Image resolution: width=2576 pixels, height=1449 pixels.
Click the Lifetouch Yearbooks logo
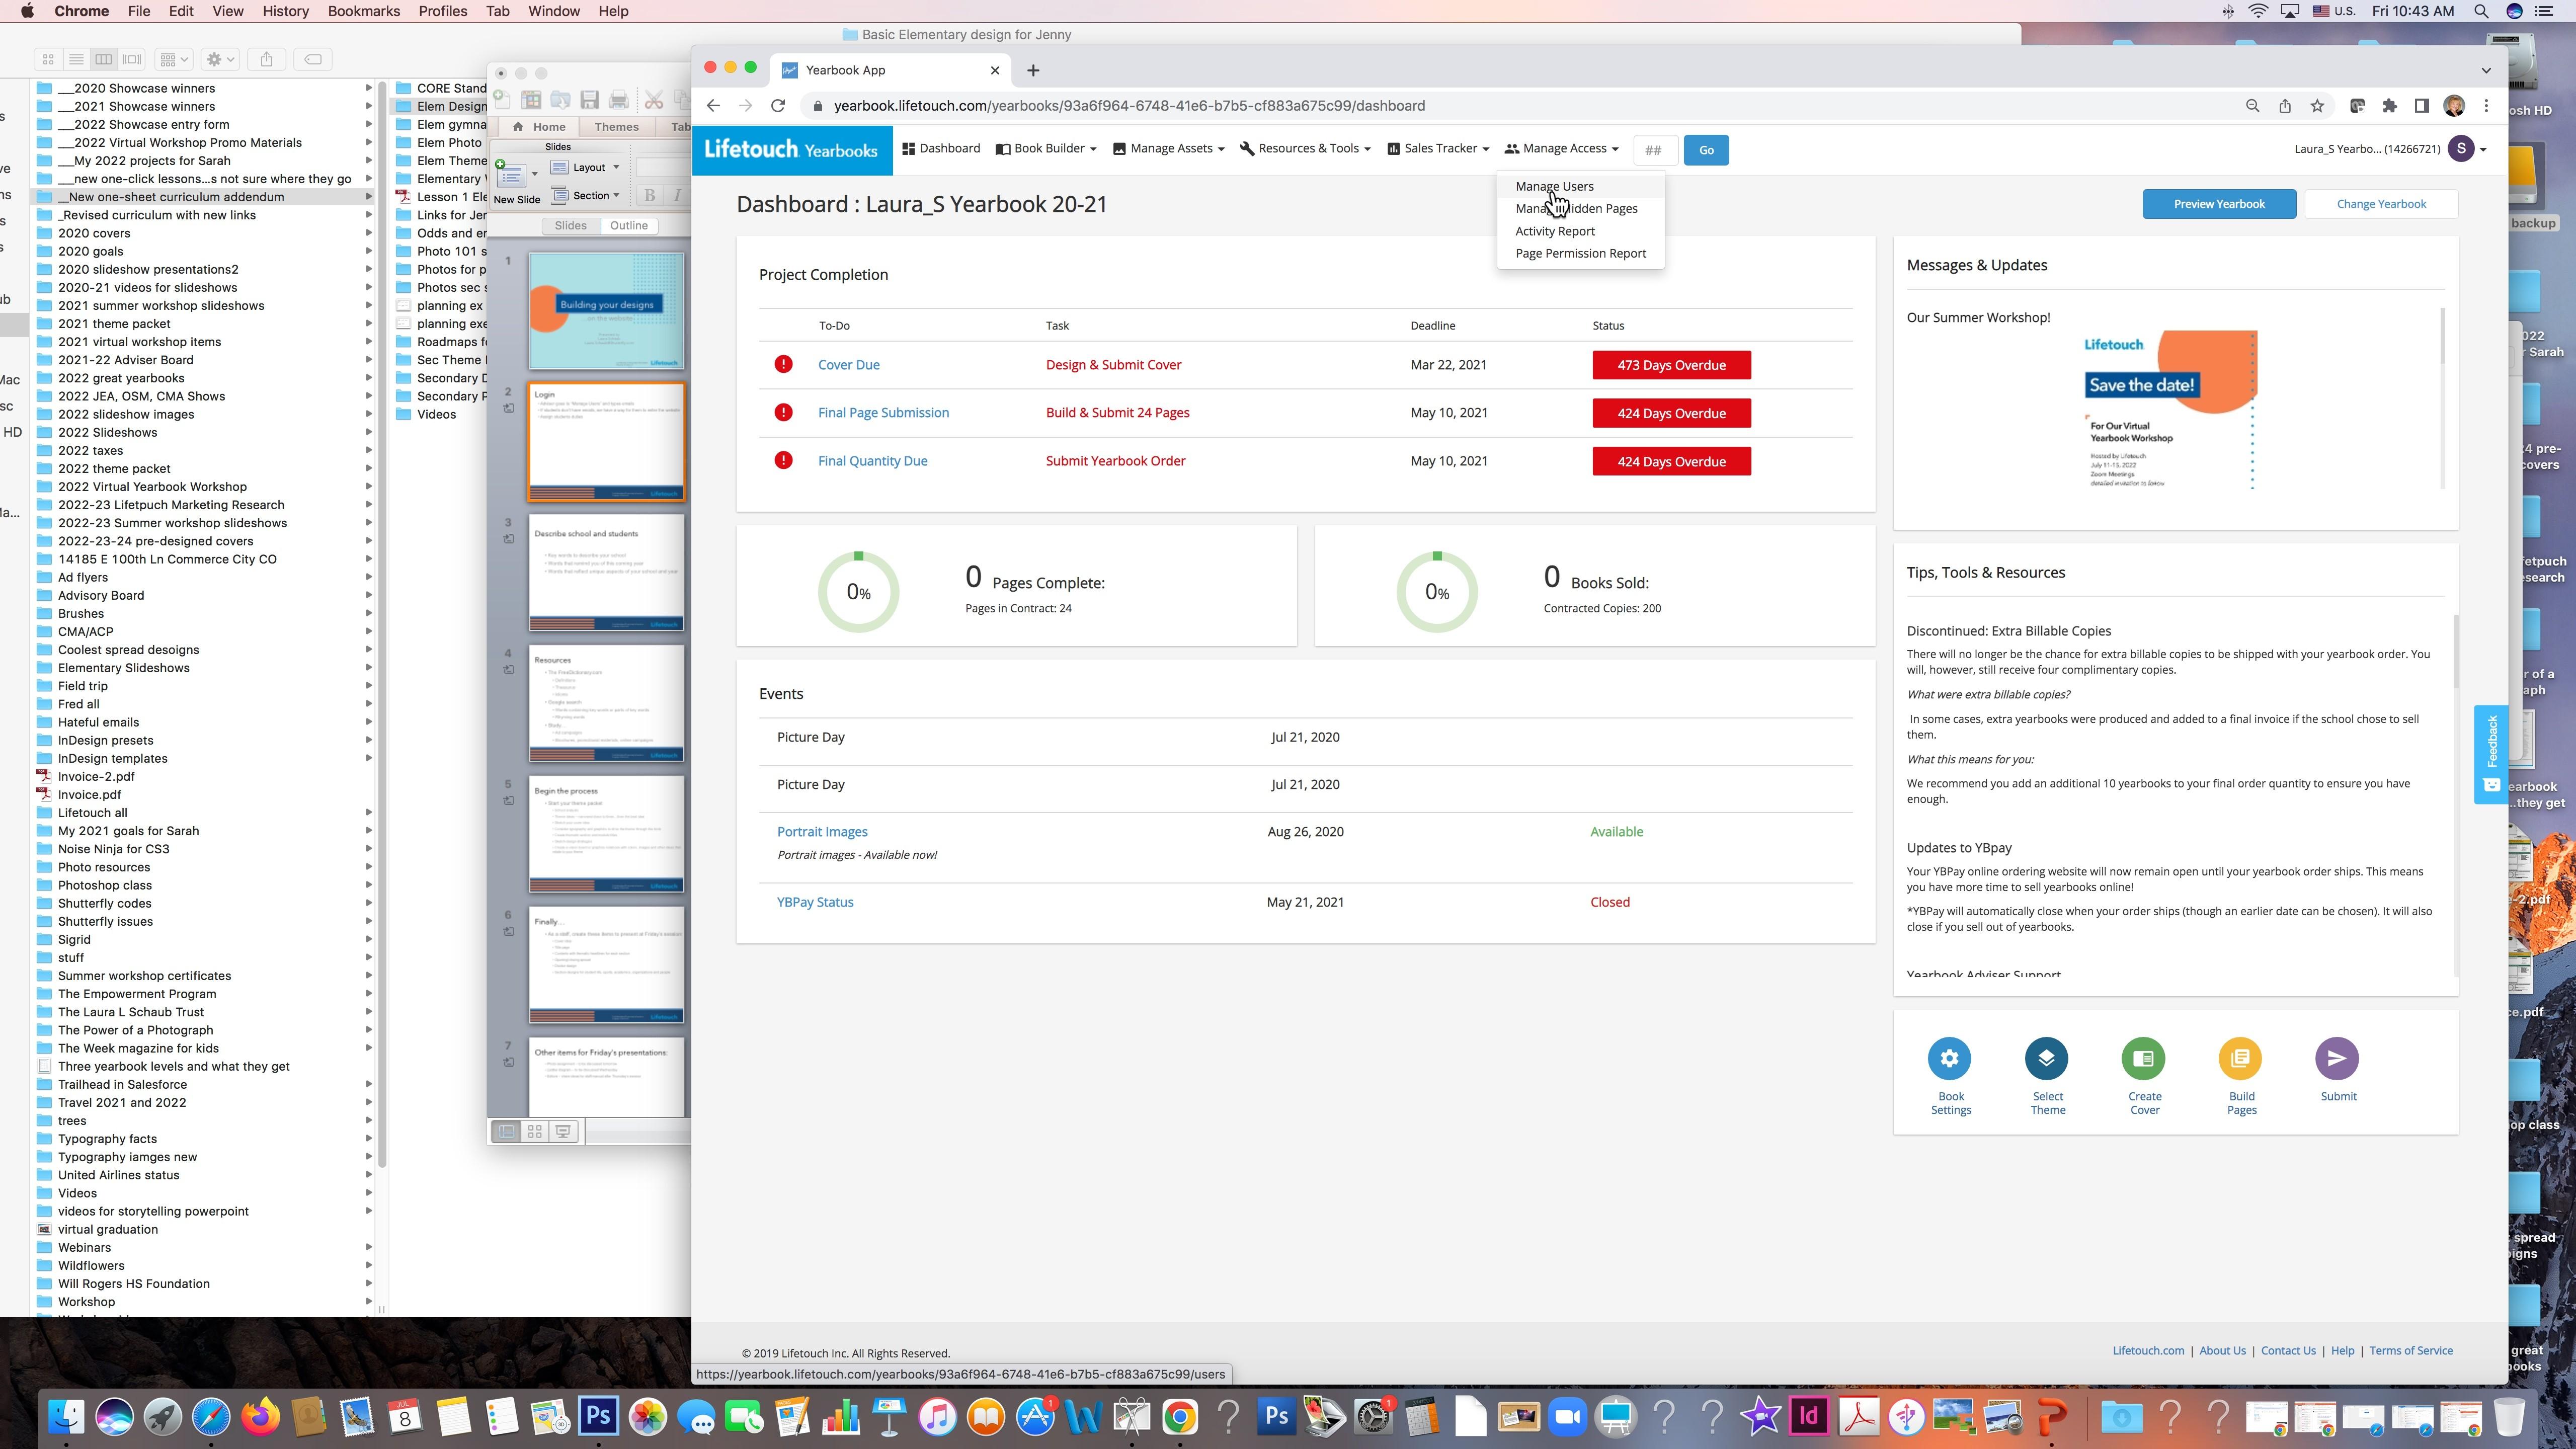791,149
